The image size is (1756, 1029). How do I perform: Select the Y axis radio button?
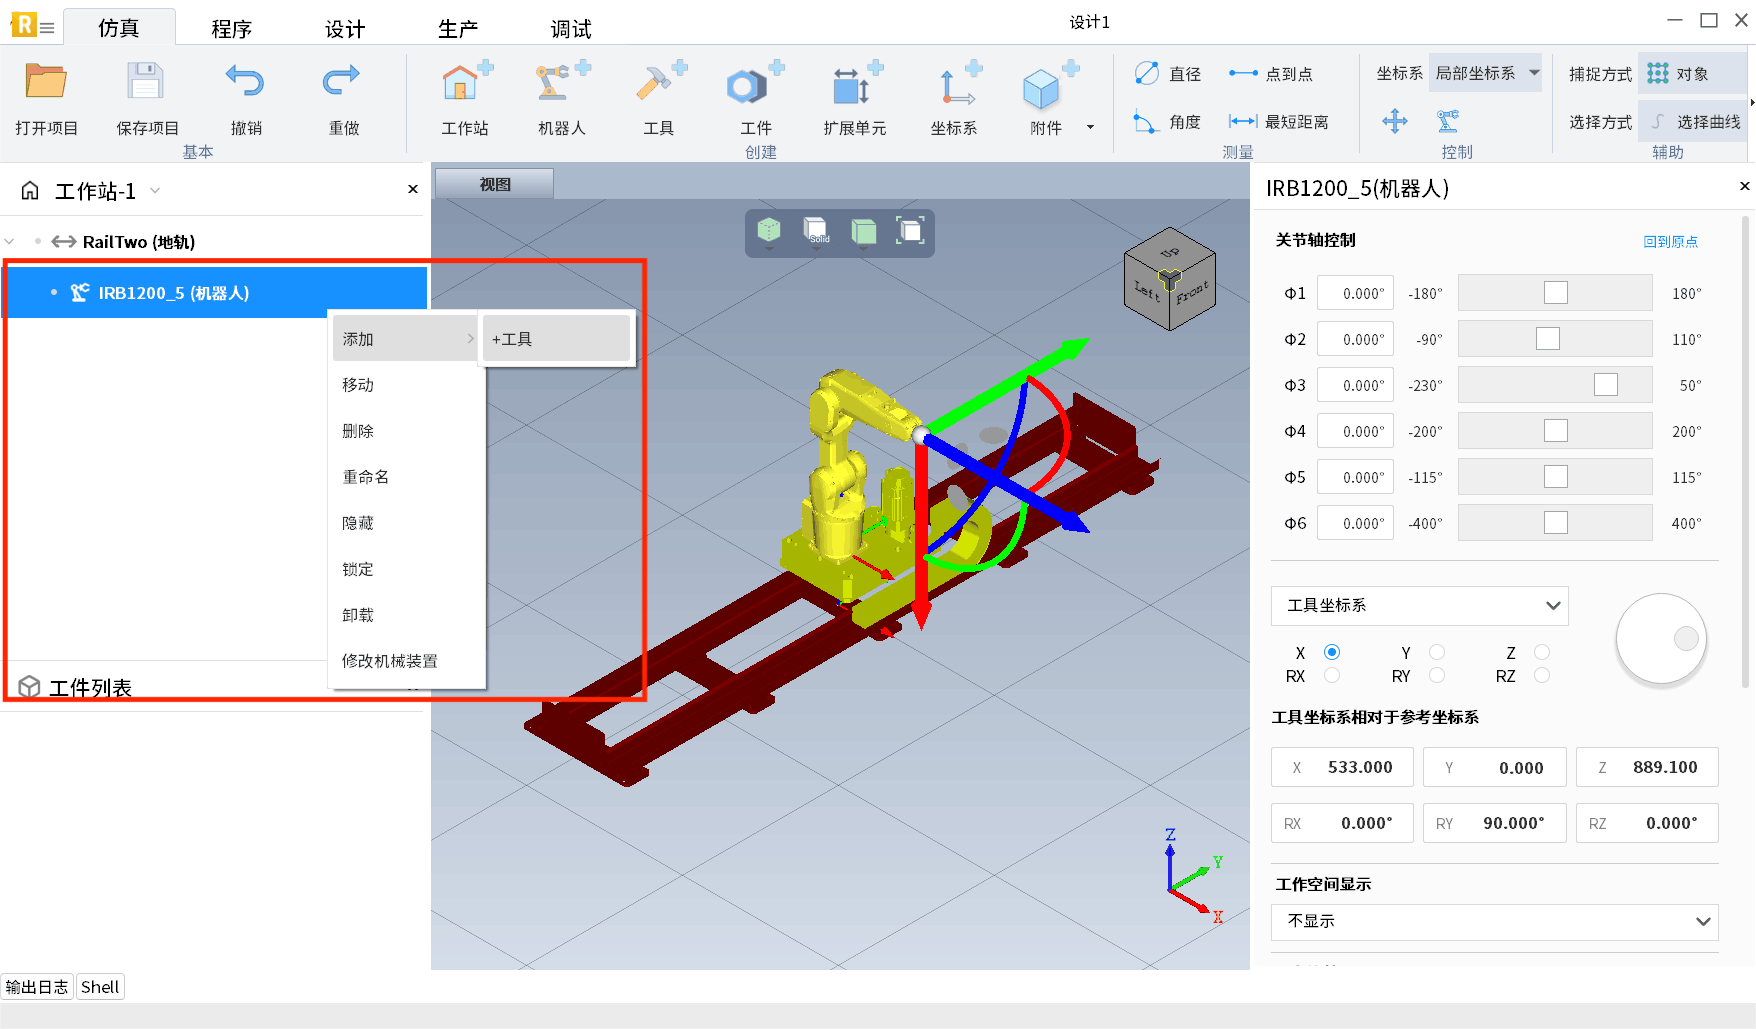1437,652
